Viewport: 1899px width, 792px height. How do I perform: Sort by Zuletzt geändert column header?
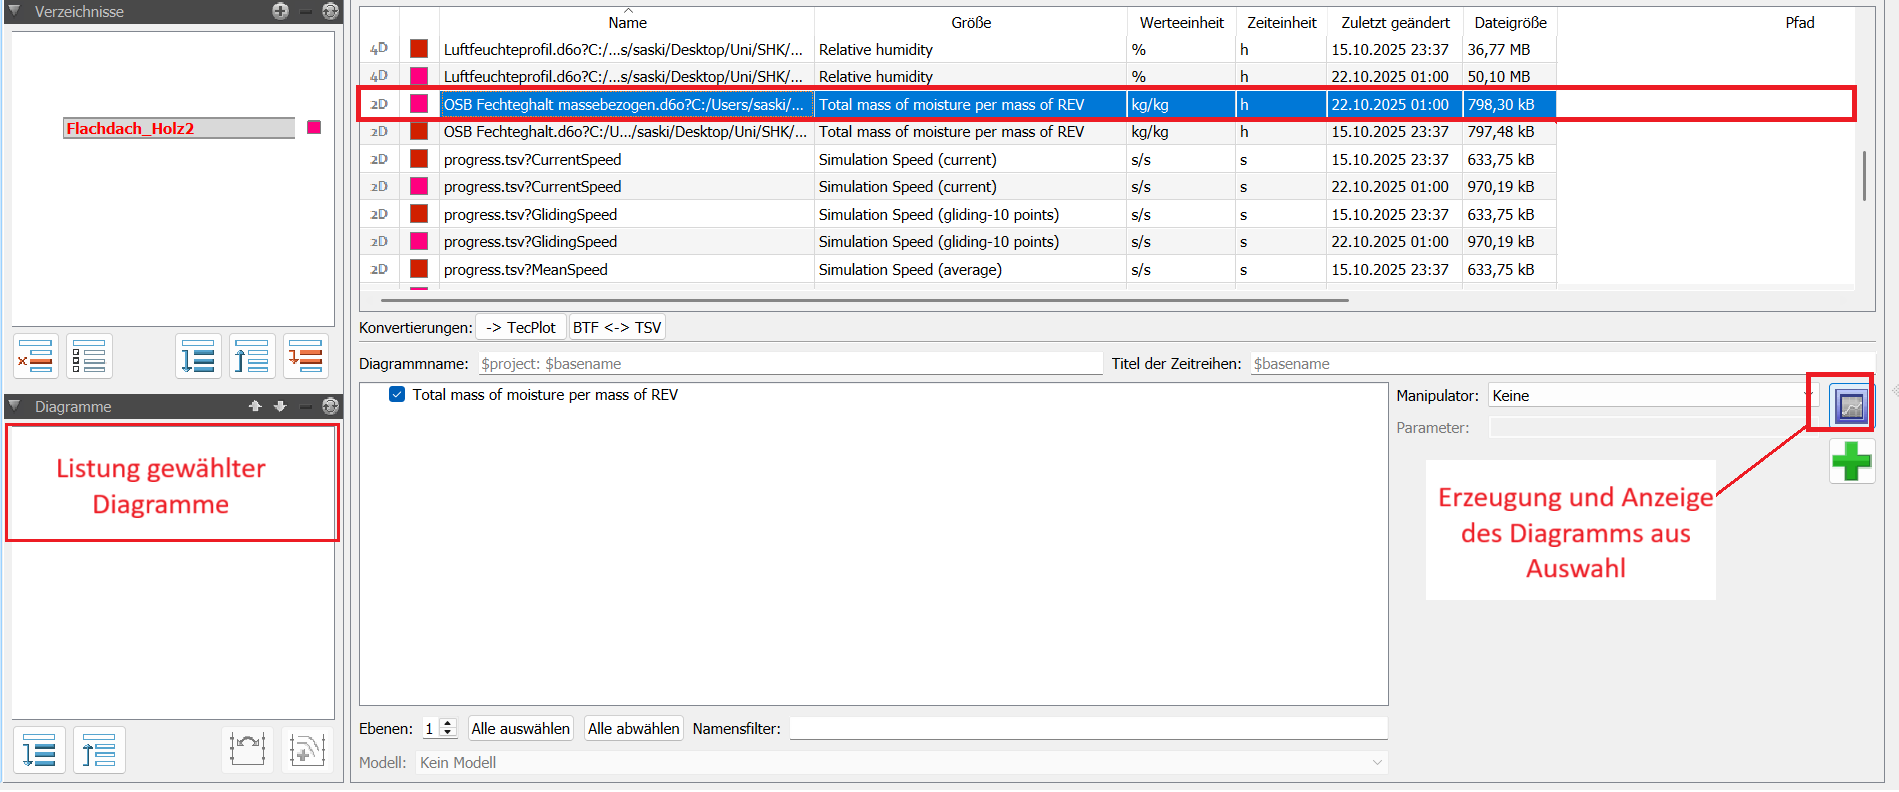1395,22
